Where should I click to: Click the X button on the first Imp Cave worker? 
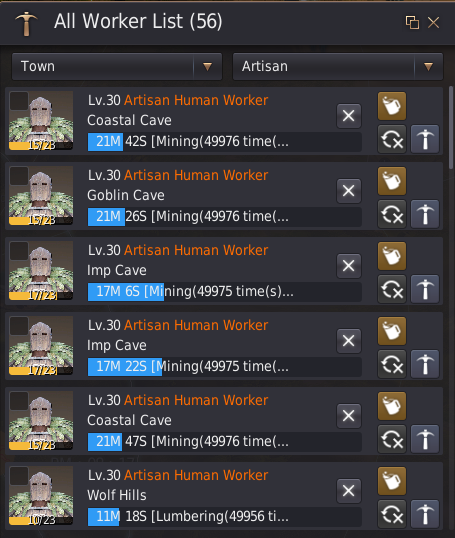(x=349, y=266)
